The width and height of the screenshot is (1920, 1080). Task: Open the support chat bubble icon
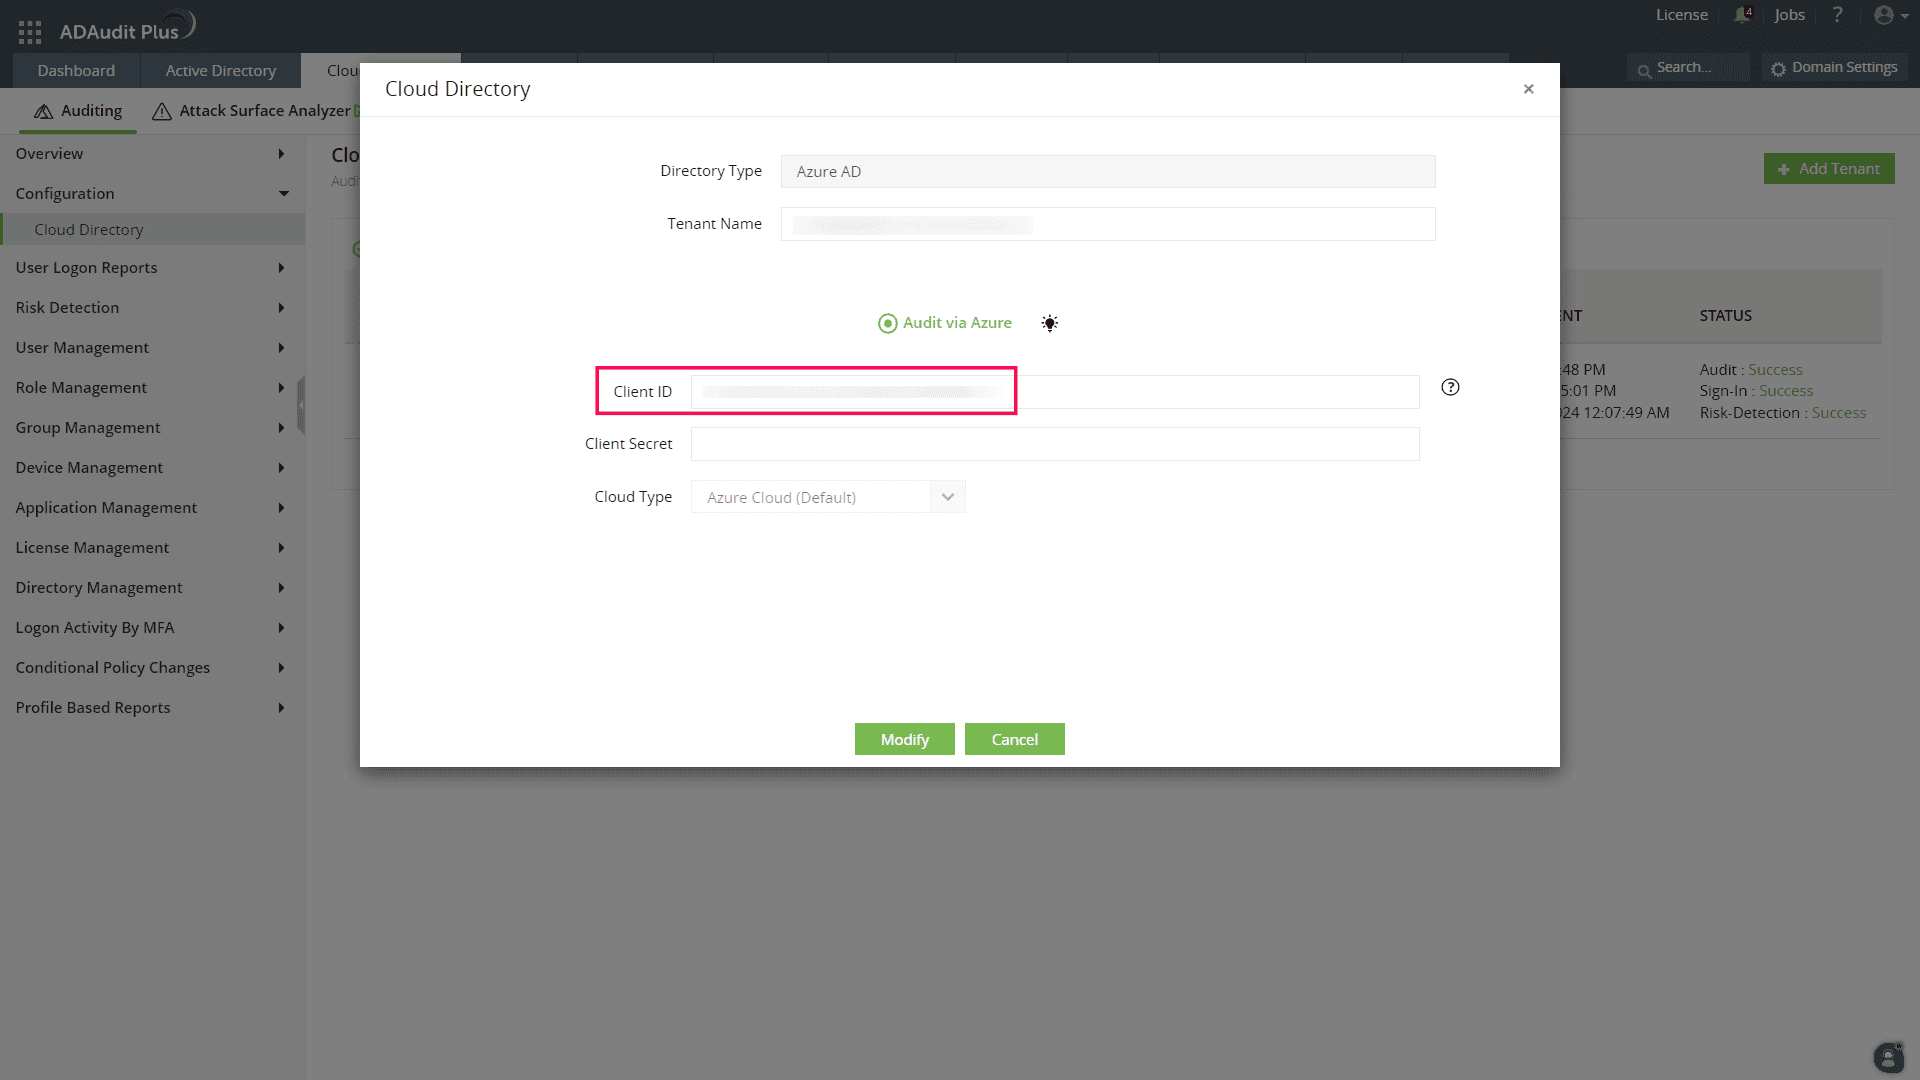point(1887,1057)
